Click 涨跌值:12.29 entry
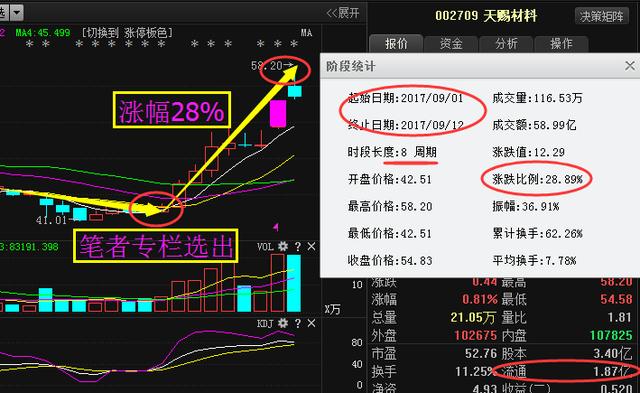640x393 pixels. pos(529,152)
